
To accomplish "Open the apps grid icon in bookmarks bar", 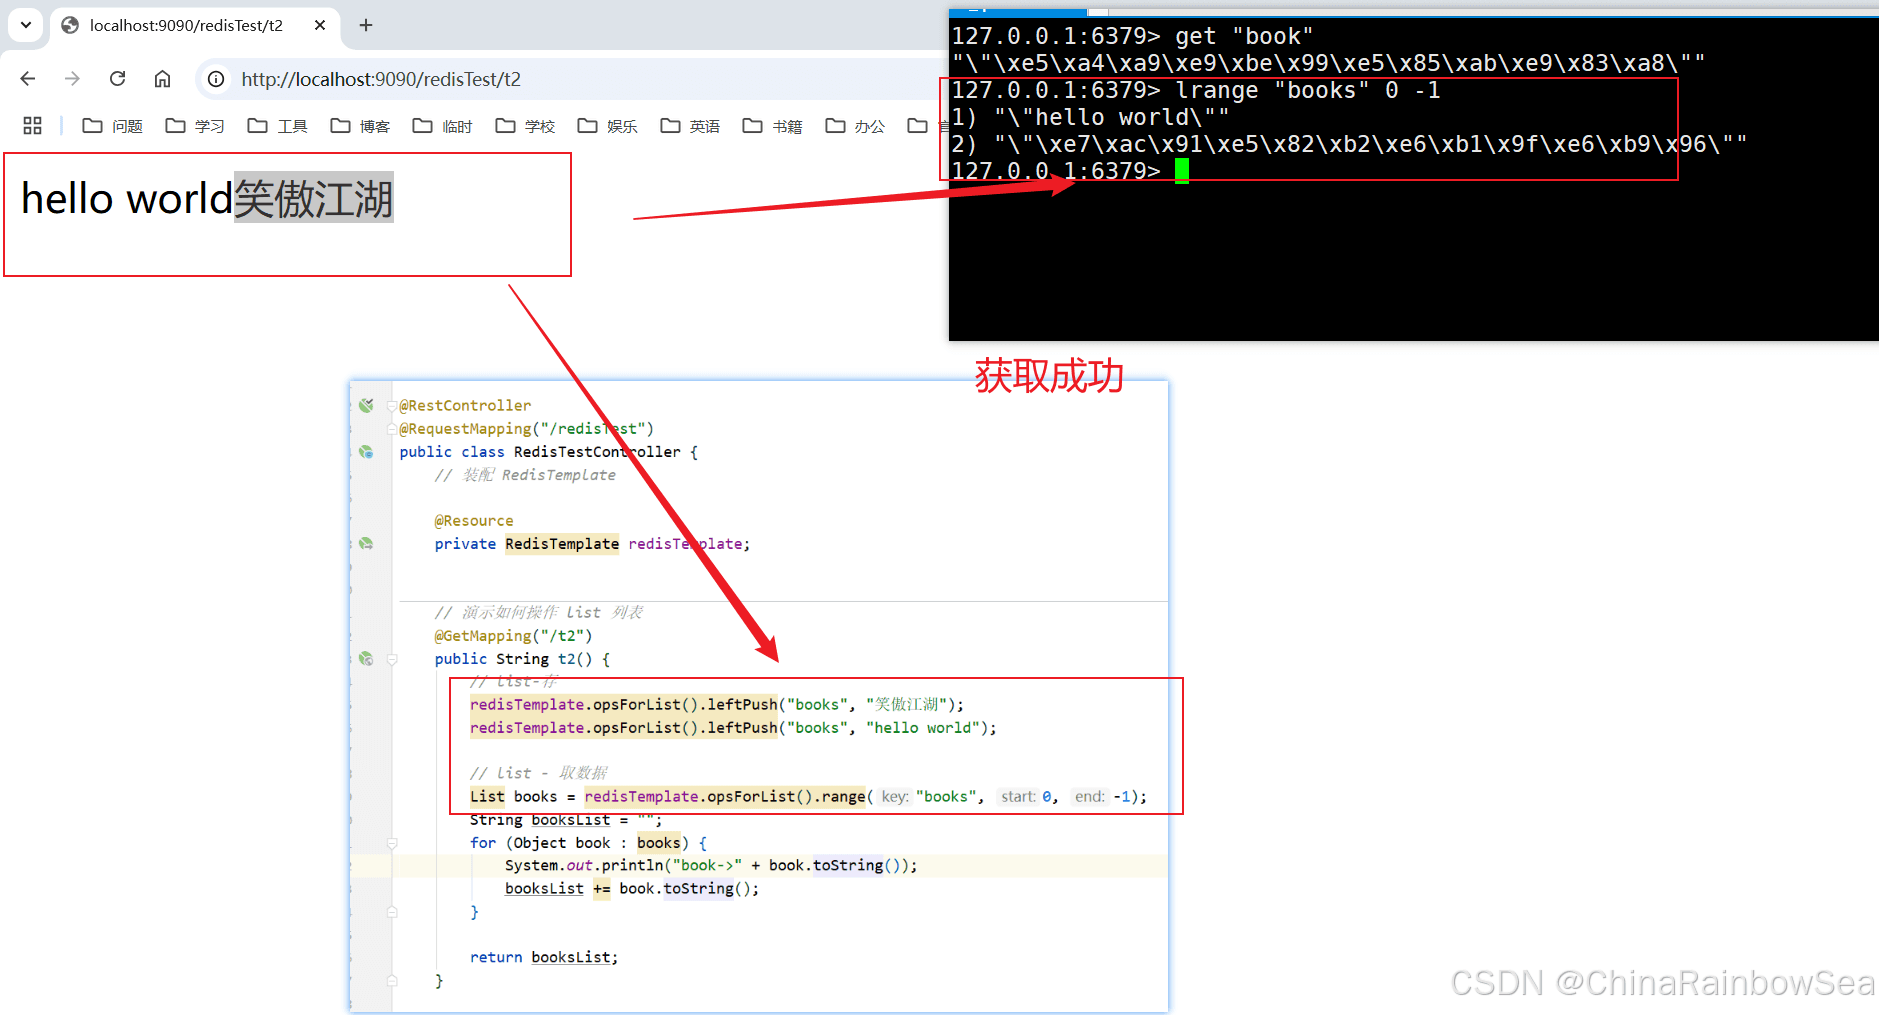I will pos(32,125).
